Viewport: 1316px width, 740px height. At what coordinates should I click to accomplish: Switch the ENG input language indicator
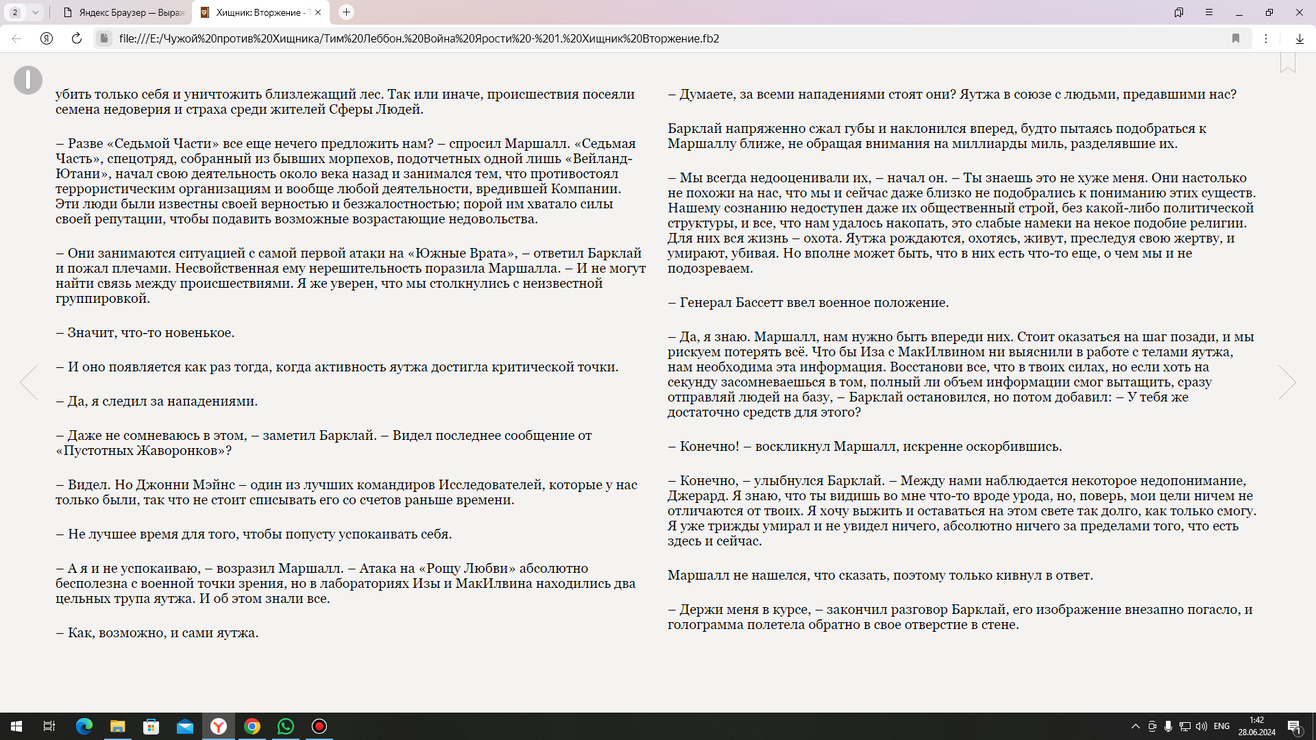point(1221,726)
